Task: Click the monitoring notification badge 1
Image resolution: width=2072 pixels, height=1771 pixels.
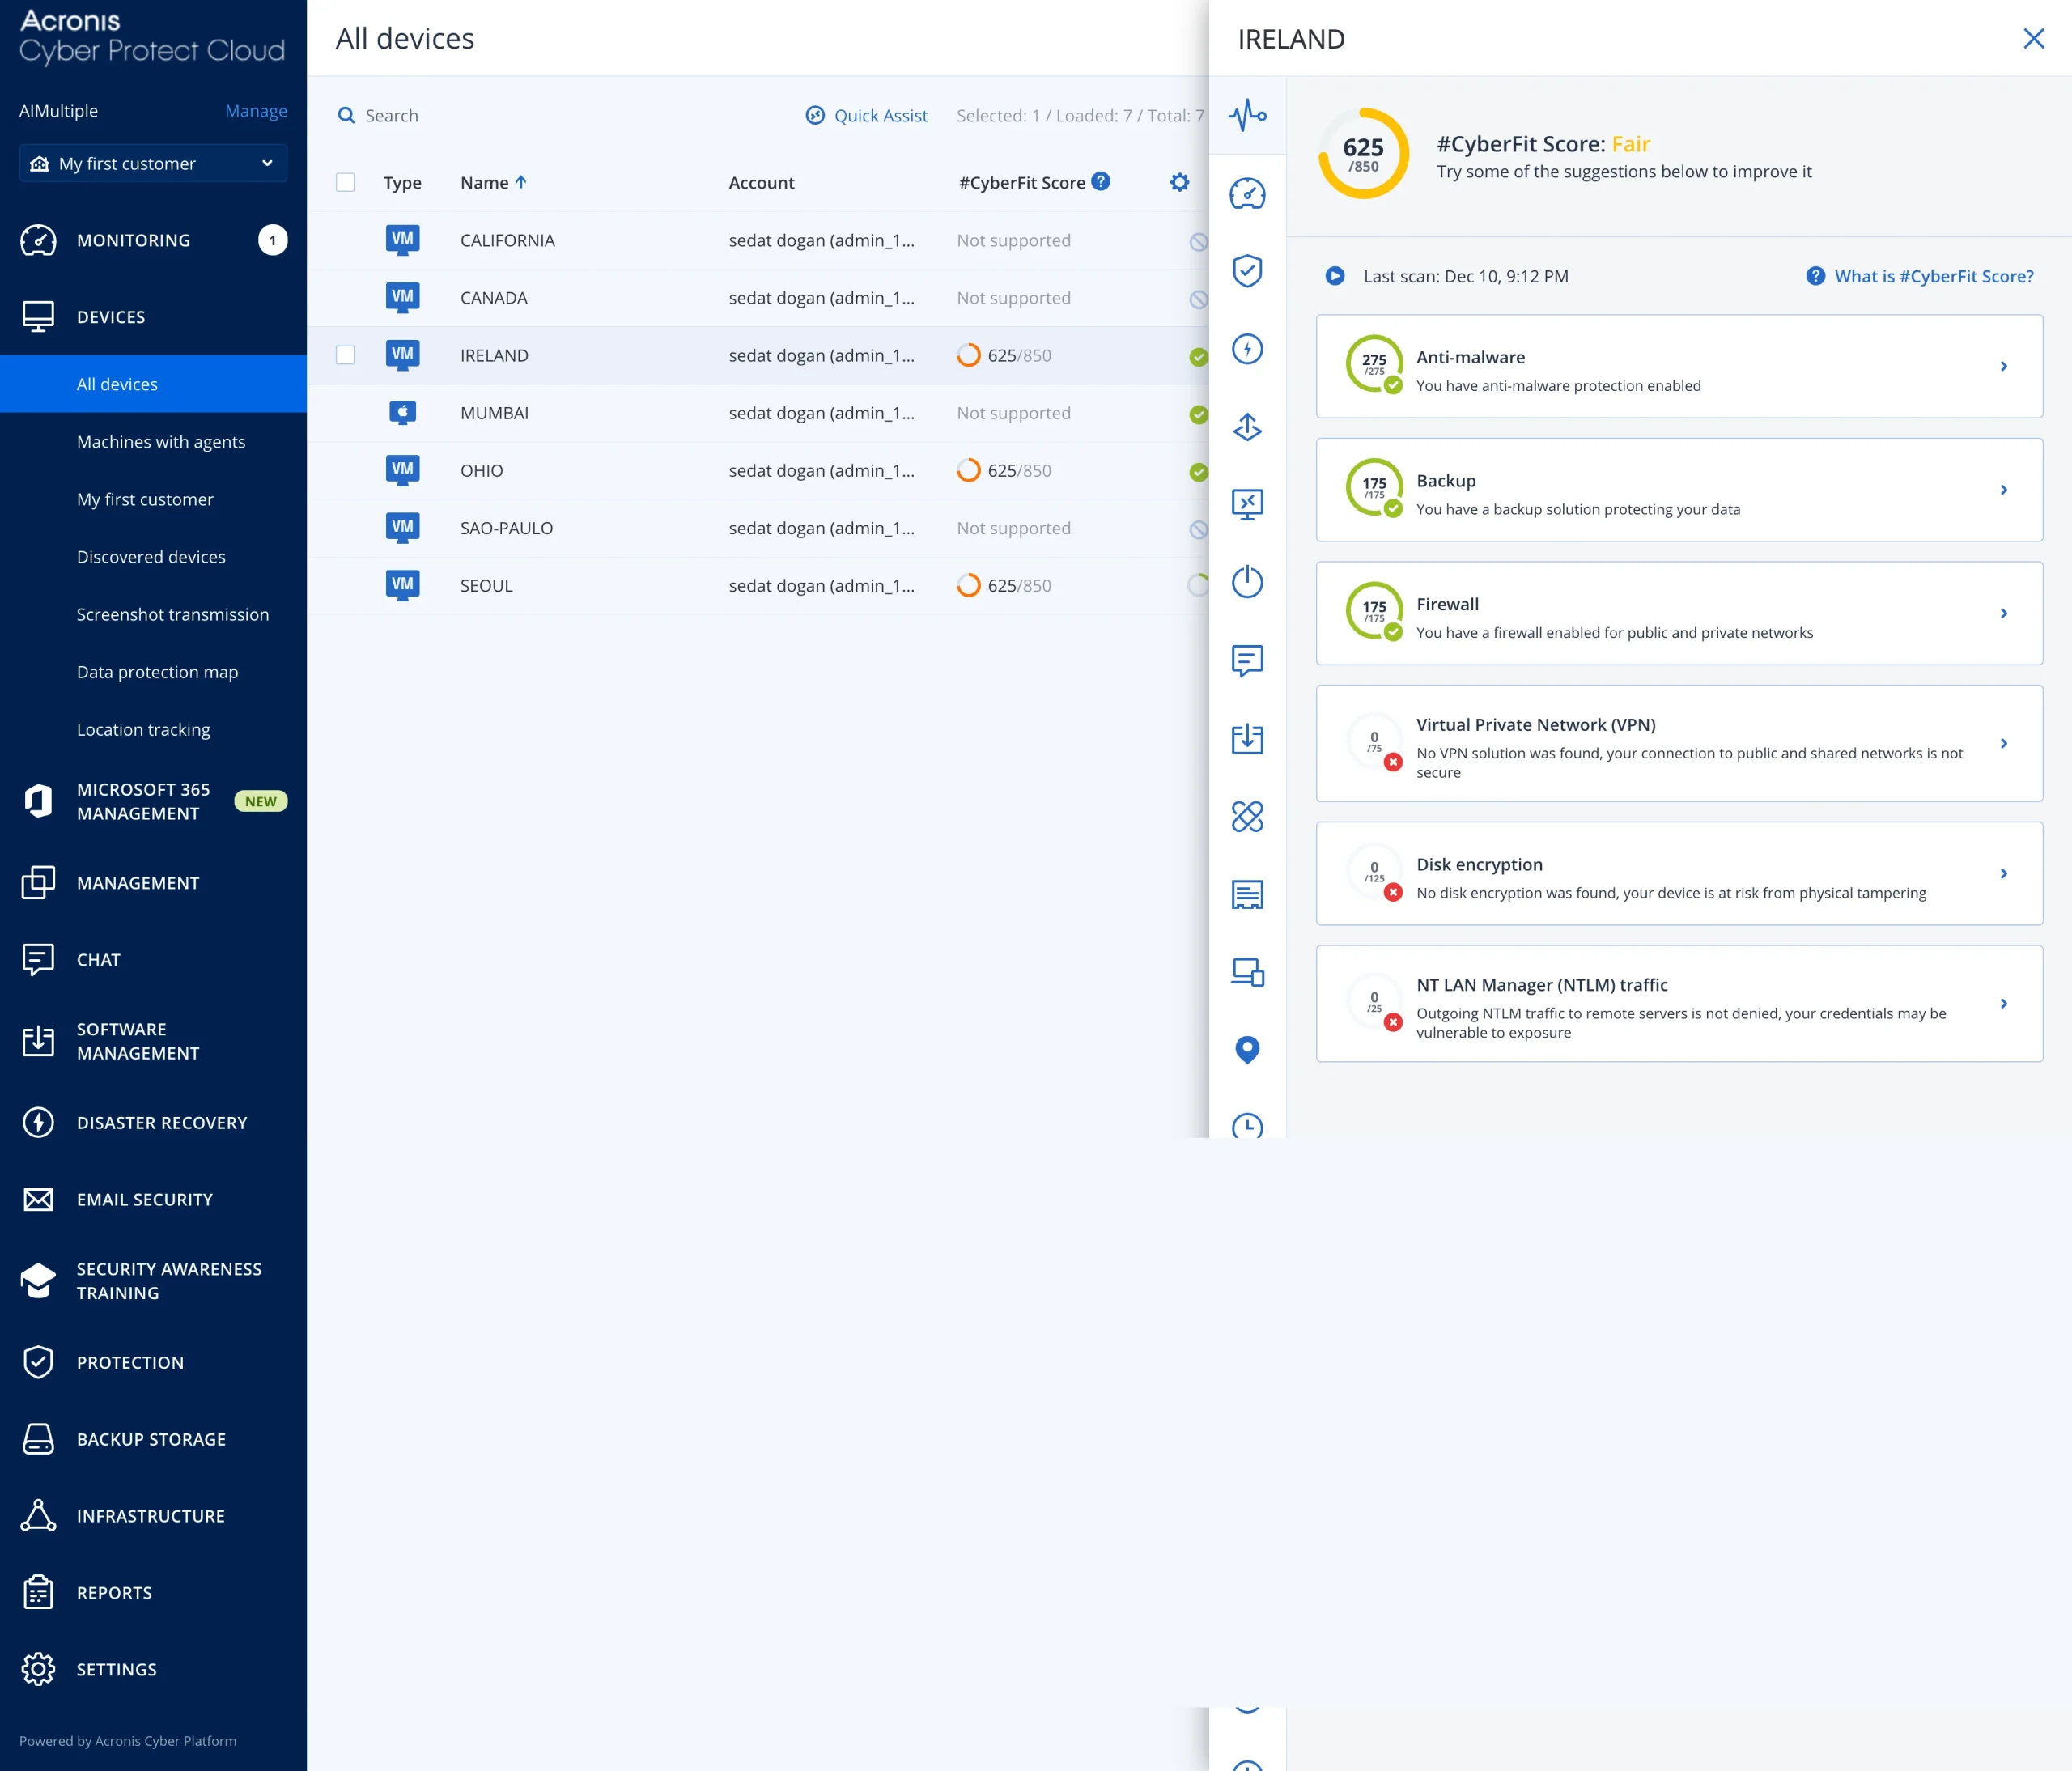Action: pos(272,240)
